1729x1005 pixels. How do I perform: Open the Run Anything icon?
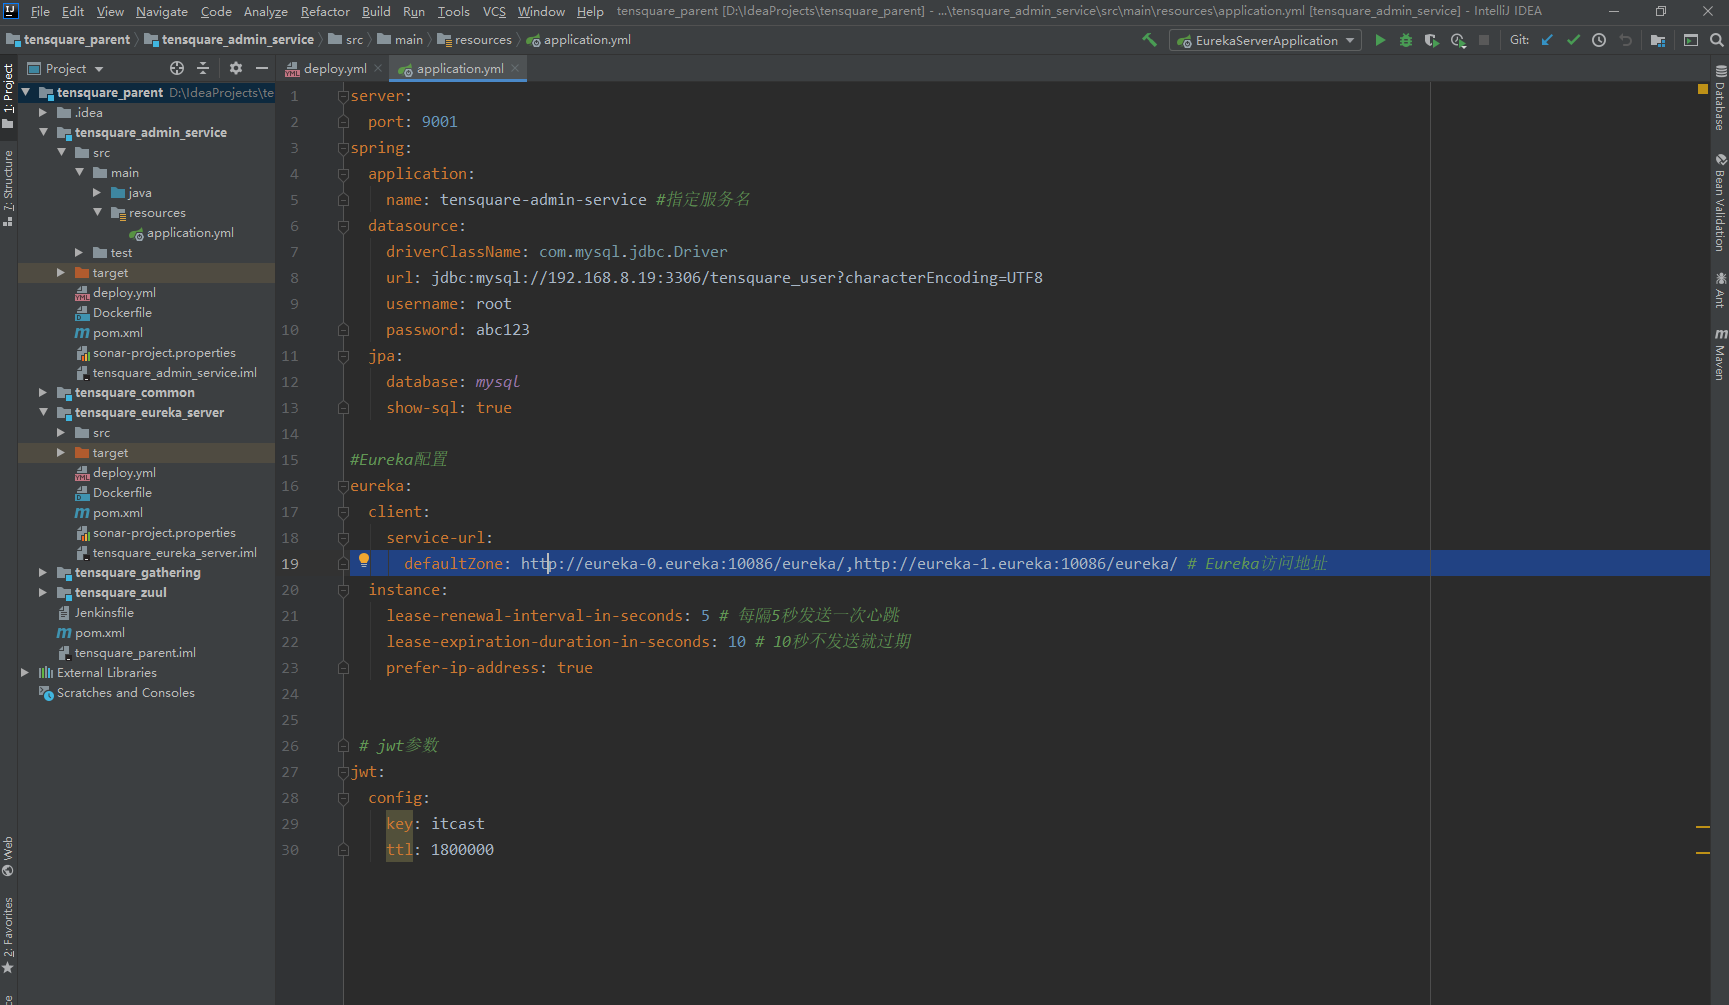pos(1691,40)
